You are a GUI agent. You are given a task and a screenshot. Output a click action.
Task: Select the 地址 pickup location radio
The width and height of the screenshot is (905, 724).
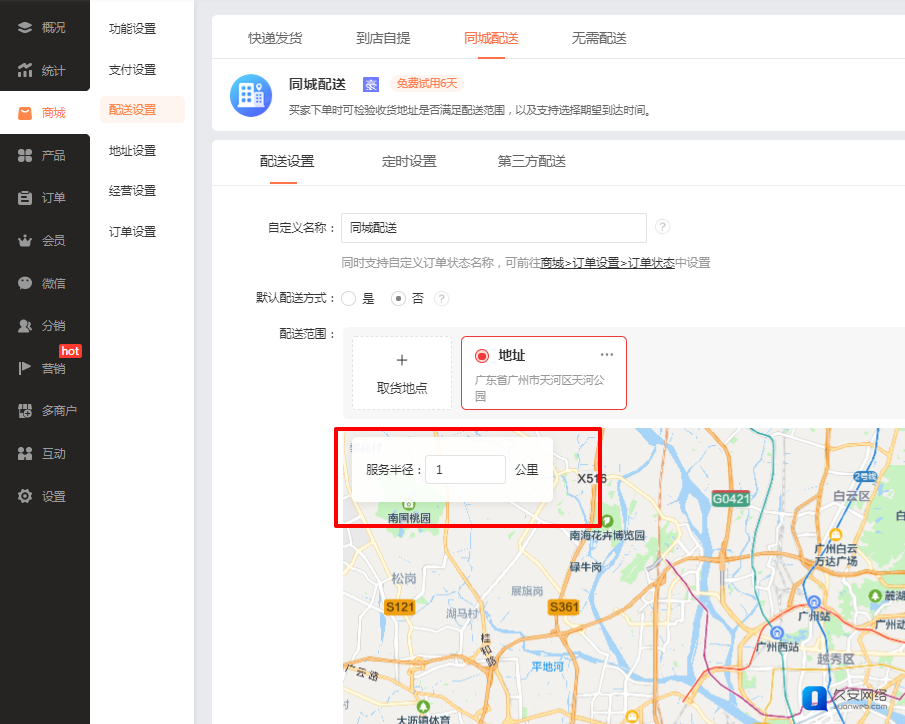(482, 356)
